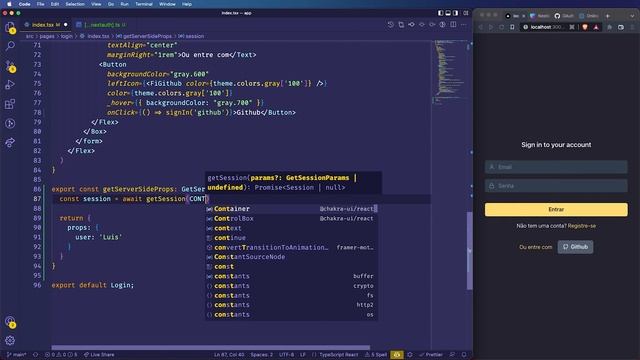
Task: Open the Customize Layout button
Action: 466,13
